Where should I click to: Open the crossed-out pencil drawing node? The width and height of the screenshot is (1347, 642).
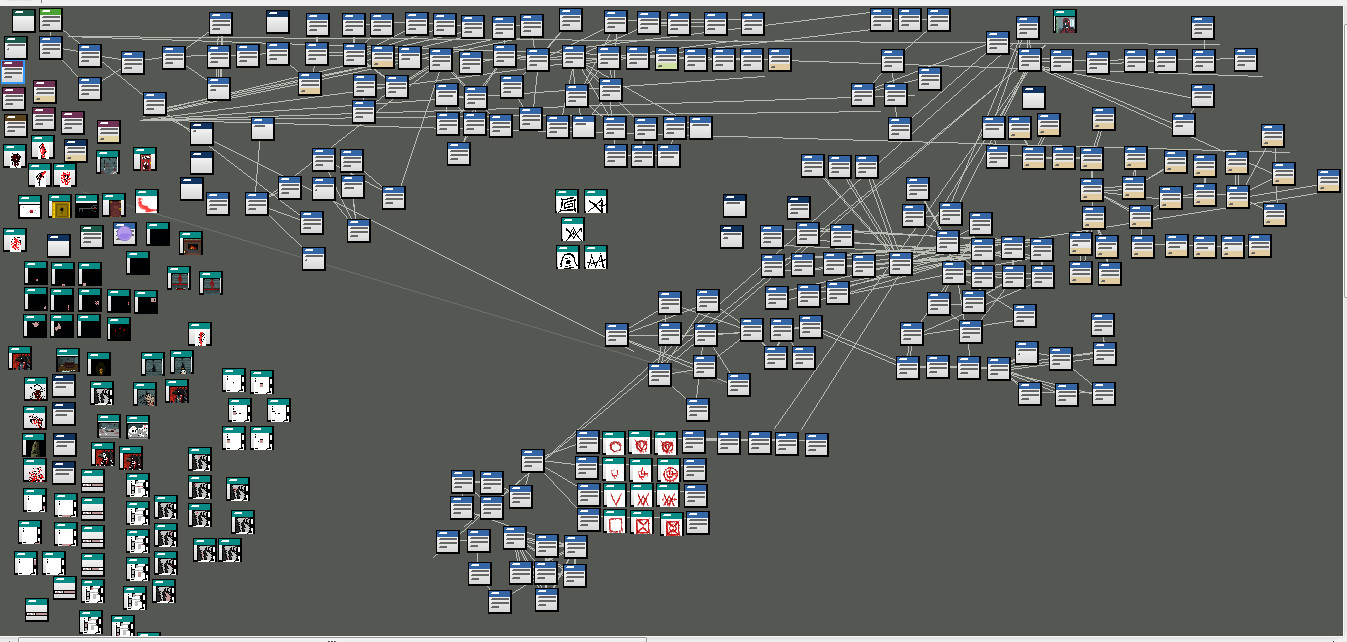click(595, 201)
